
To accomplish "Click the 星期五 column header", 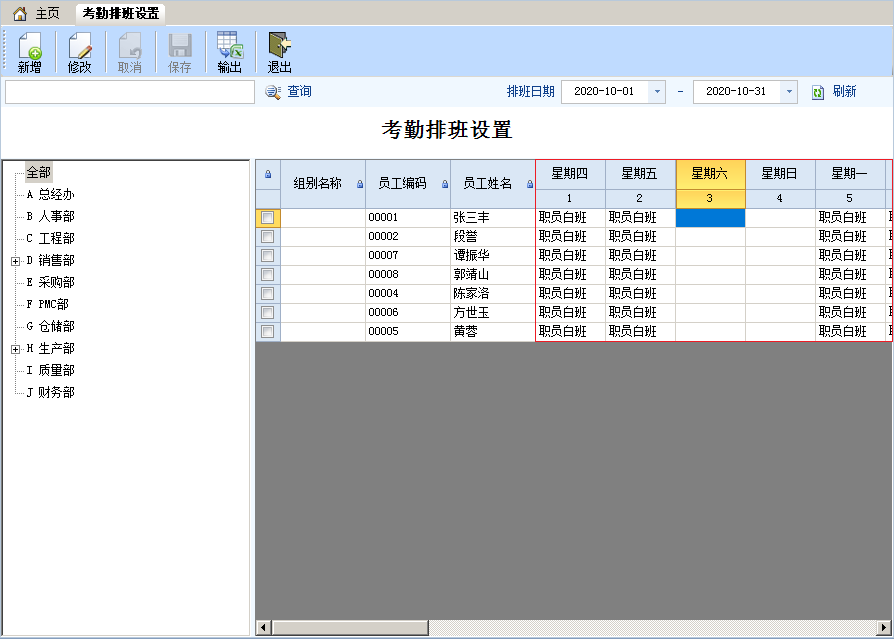I will pos(640,174).
